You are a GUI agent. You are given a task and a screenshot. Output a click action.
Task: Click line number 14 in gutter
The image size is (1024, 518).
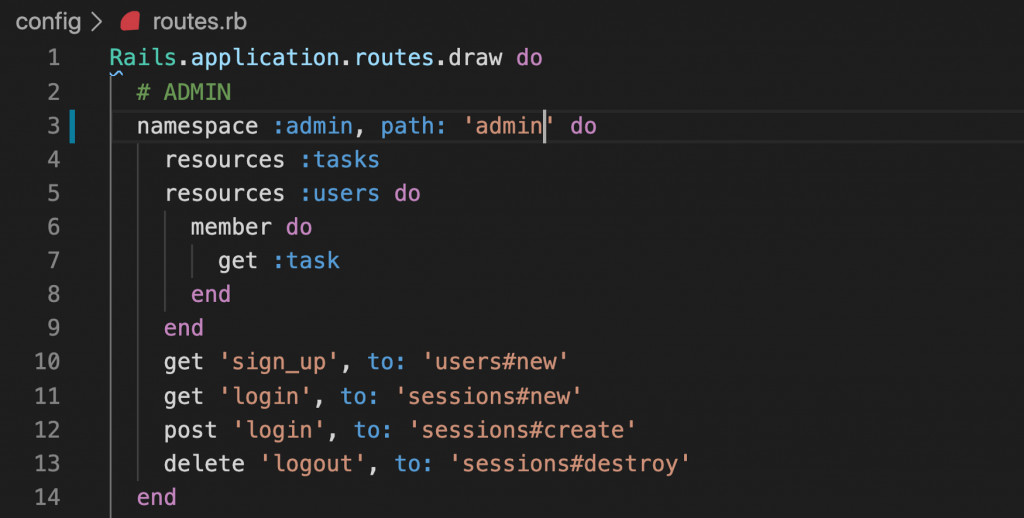coord(47,497)
